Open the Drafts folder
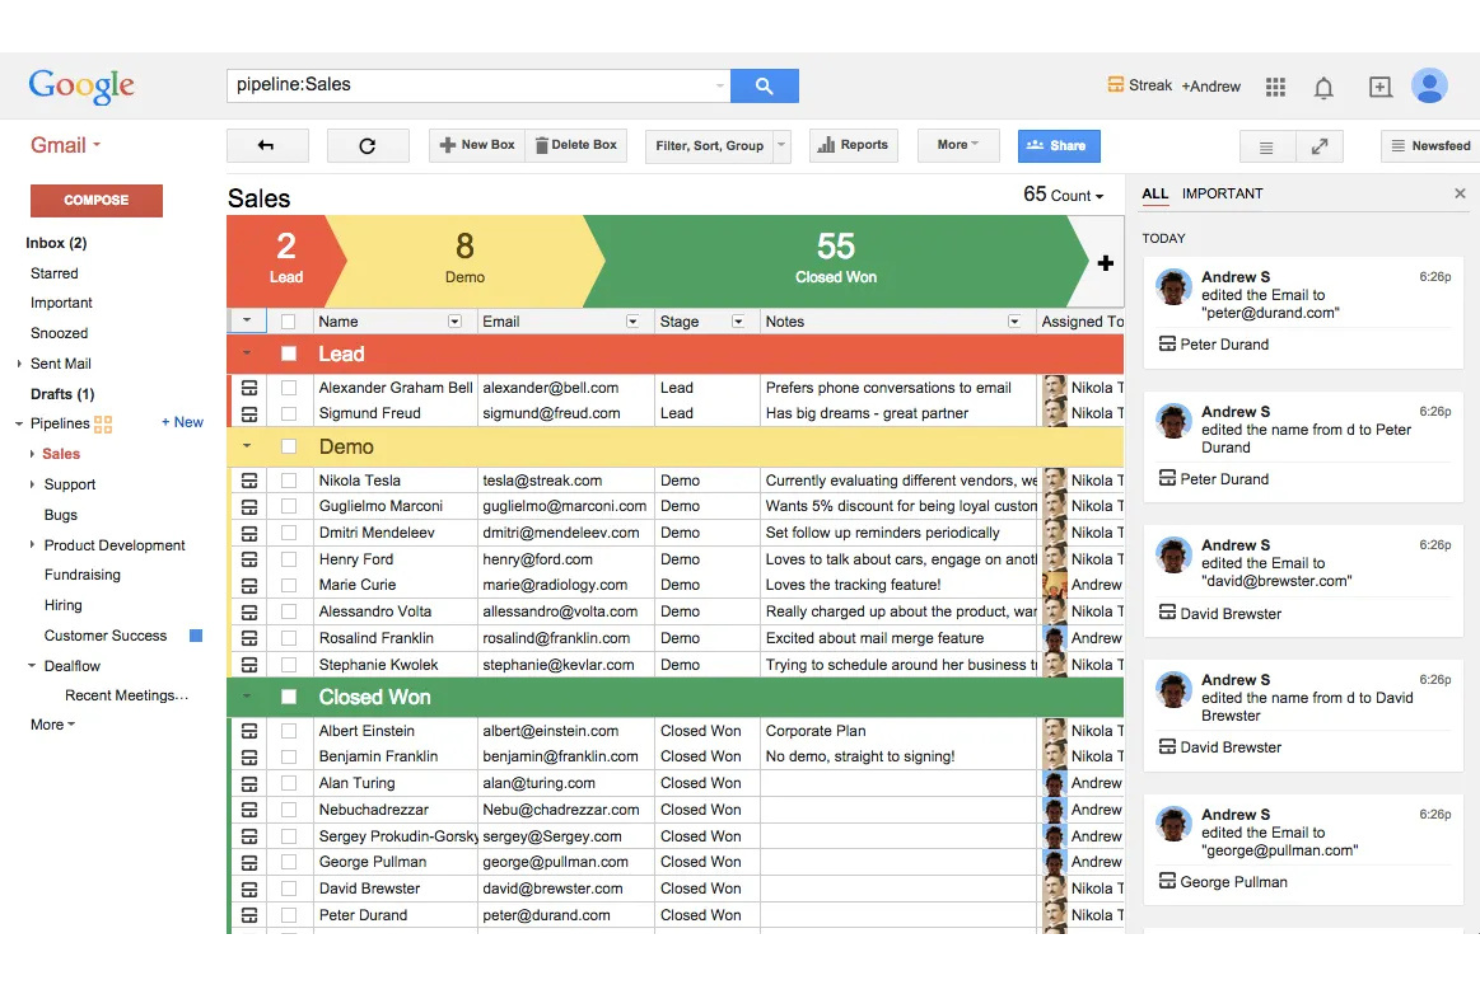This screenshot has width=1480, height=987. (x=62, y=394)
